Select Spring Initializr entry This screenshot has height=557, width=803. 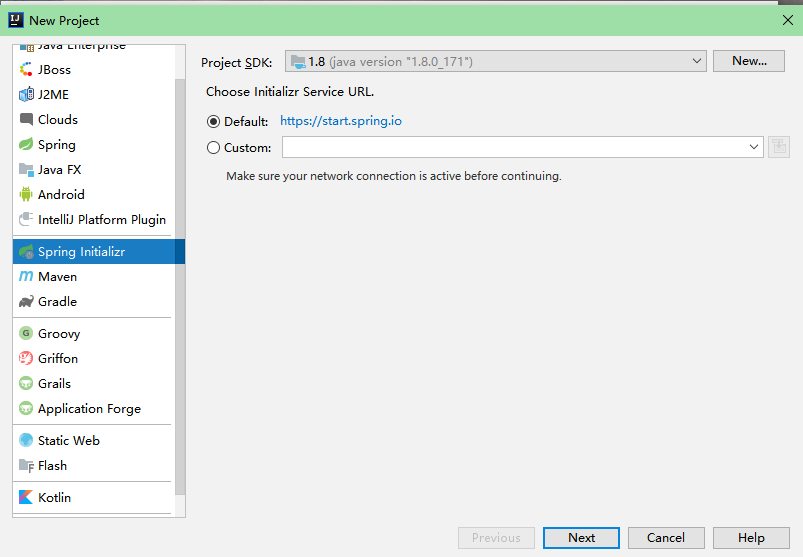pyautogui.click(x=94, y=251)
